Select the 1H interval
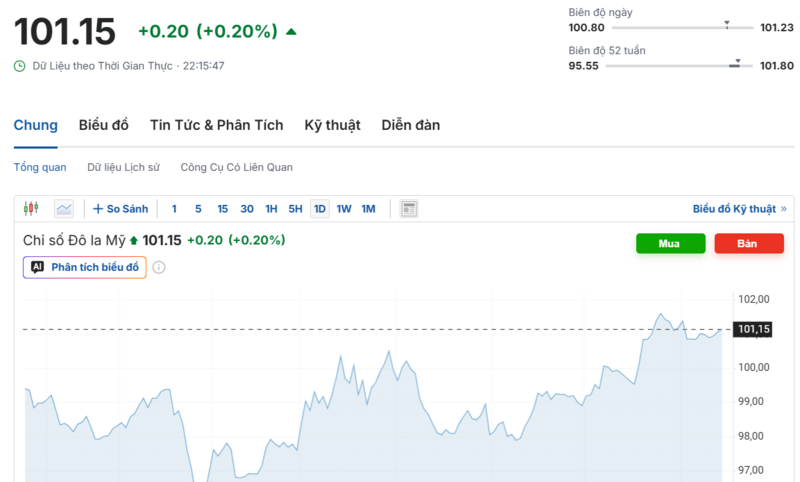The image size is (800, 482). click(271, 209)
